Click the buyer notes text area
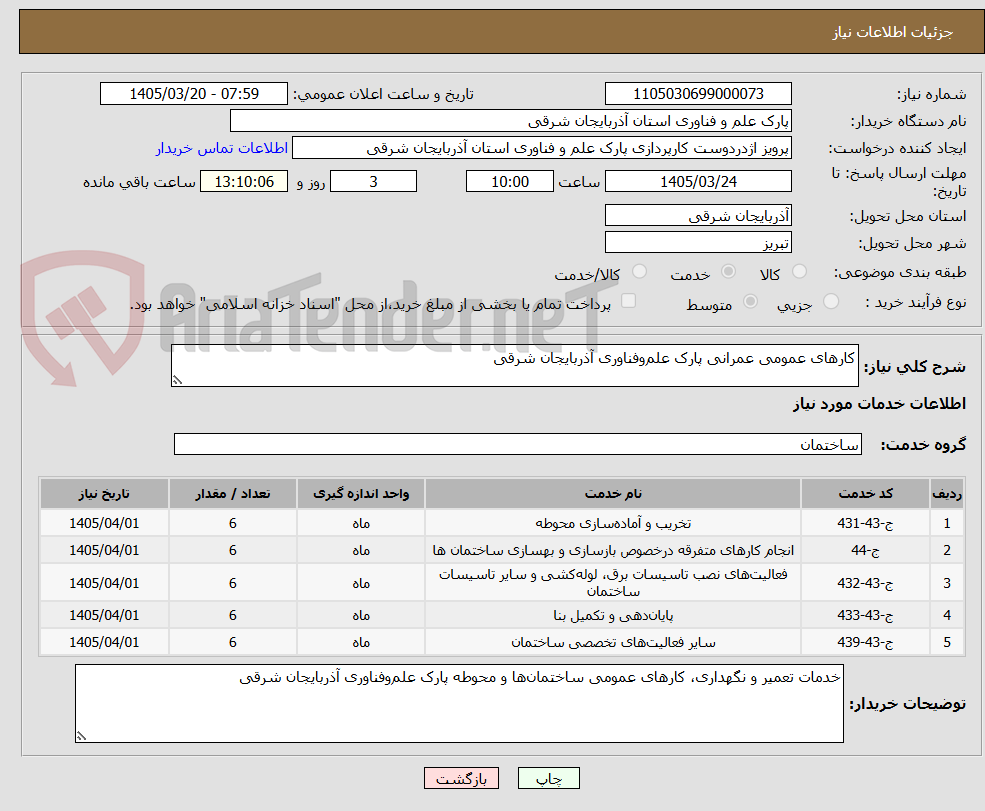The width and height of the screenshot is (985, 811). [459, 704]
